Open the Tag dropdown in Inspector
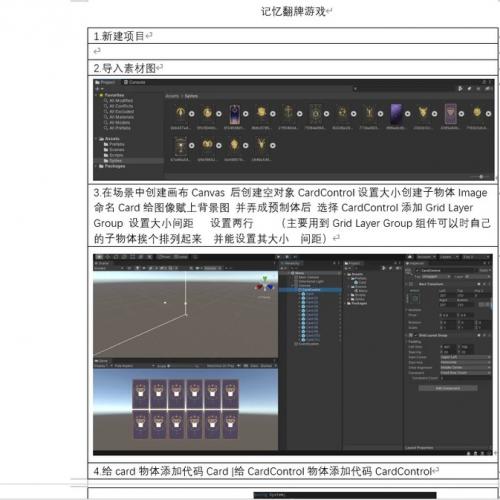Viewport: 500px width, 500px height. 436,277
